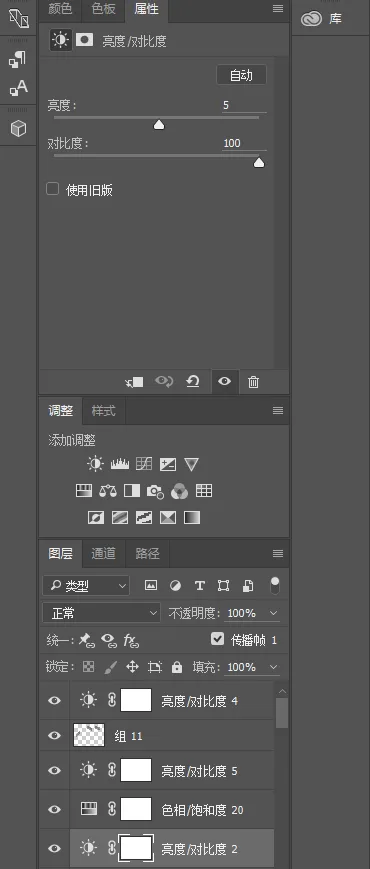The width and height of the screenshot is (370, 869).
Task: Hide the 组 11 layer
Action: pos(54,735)
